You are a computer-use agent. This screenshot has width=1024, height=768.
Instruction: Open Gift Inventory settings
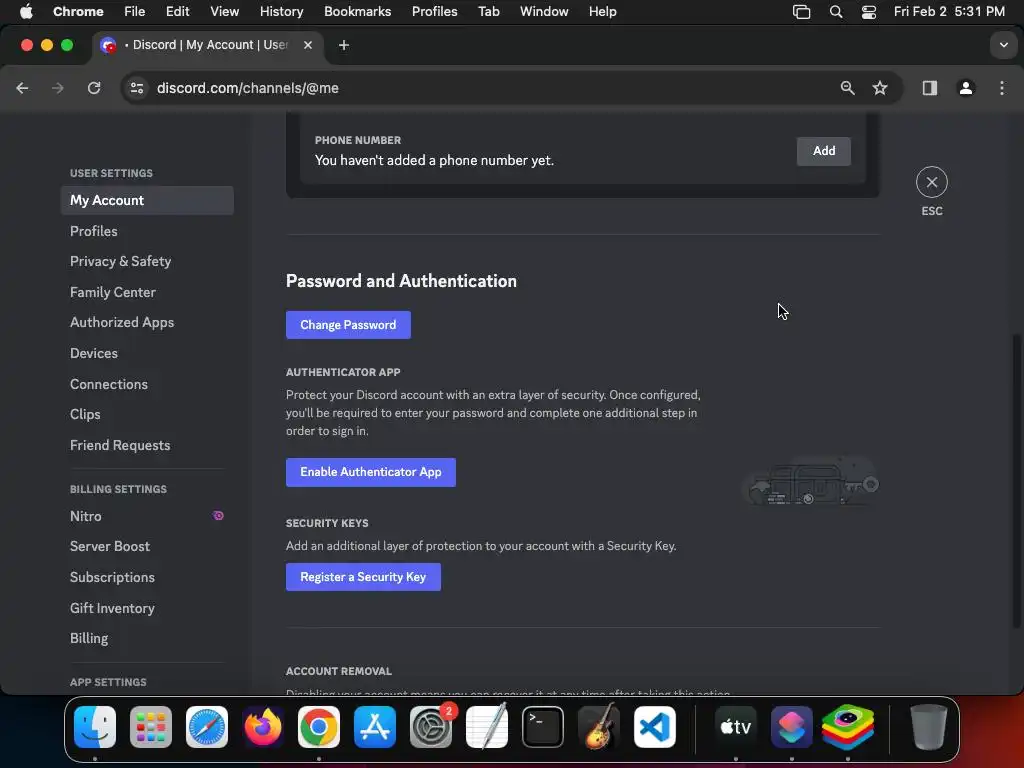point(147,608)
